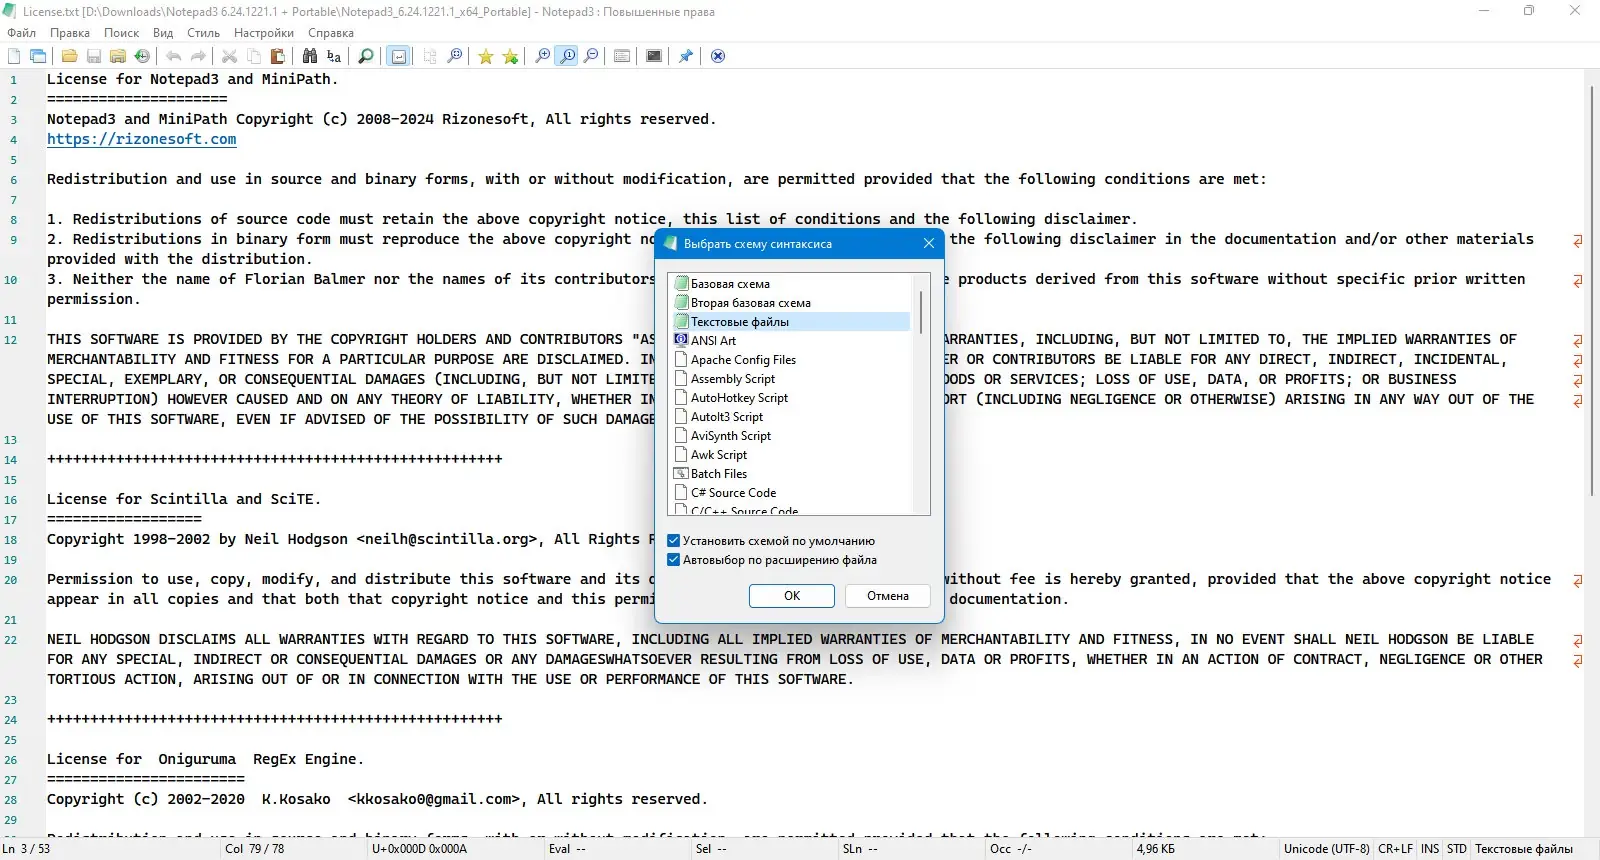
Task: Zoom out with minus magnifier
Action: [x=591, y=56]
